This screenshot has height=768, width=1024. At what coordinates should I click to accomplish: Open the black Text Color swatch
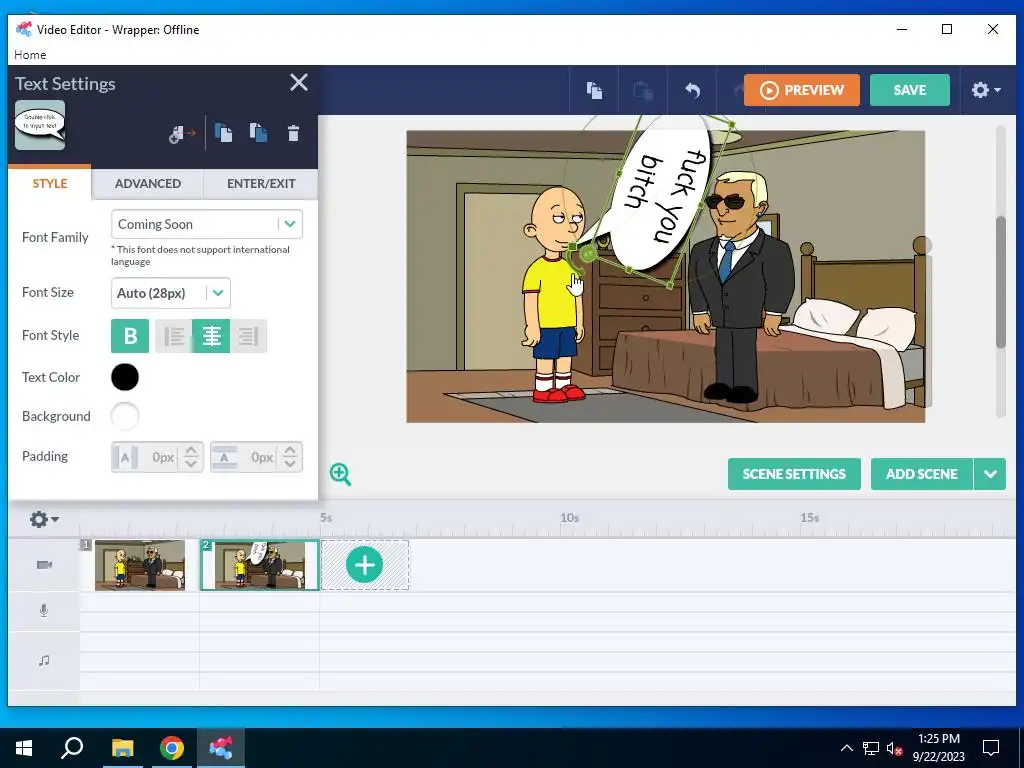tap(125, 377)
